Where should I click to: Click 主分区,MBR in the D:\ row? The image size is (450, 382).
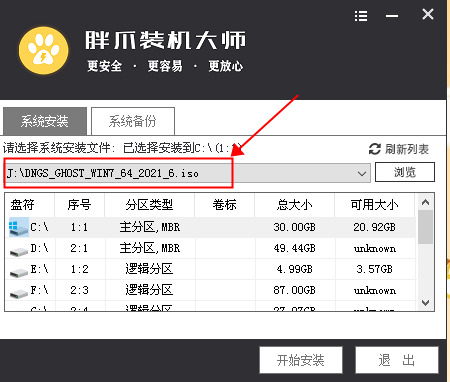(150, 249)
